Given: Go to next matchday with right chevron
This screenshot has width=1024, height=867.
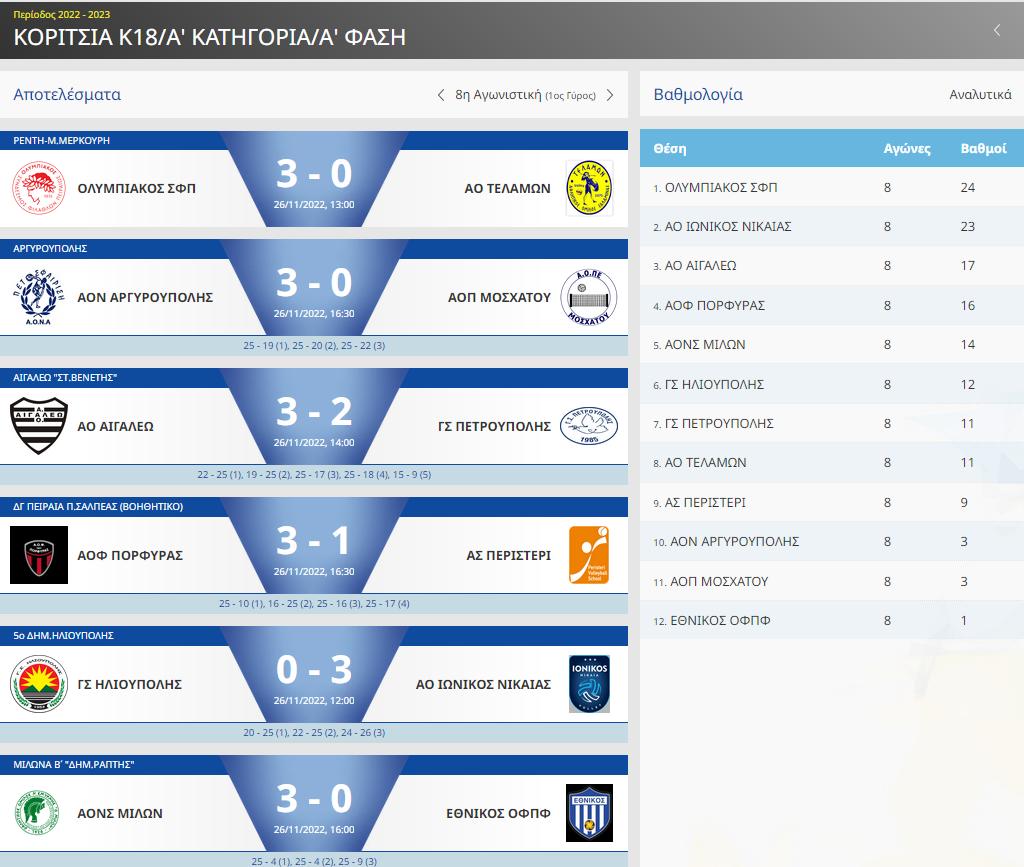Looking at the screenshot, I should [610, 95].
